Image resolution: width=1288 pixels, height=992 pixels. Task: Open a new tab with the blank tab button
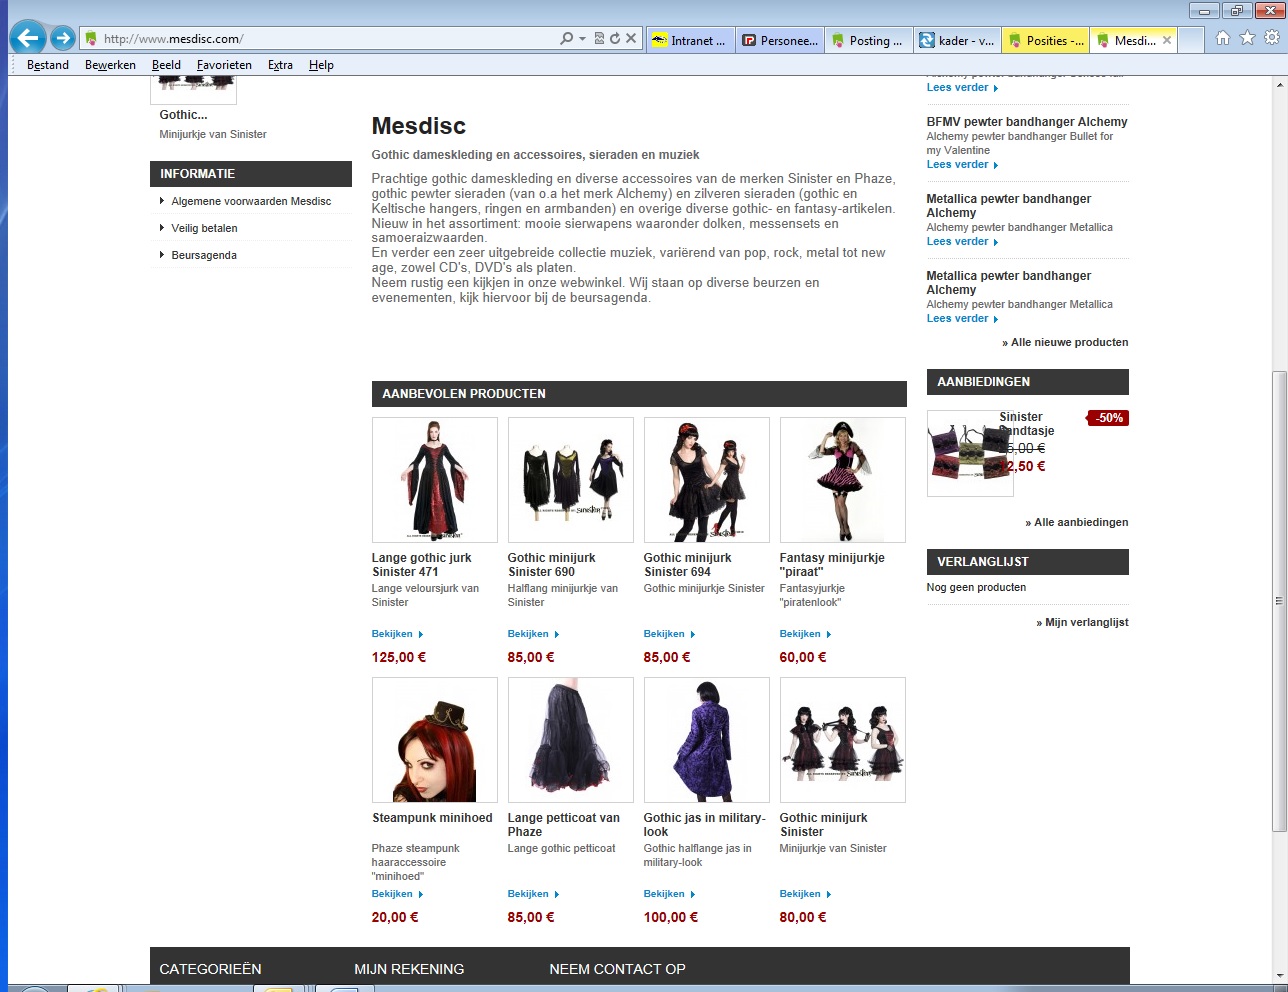[x=1191, y=40]
